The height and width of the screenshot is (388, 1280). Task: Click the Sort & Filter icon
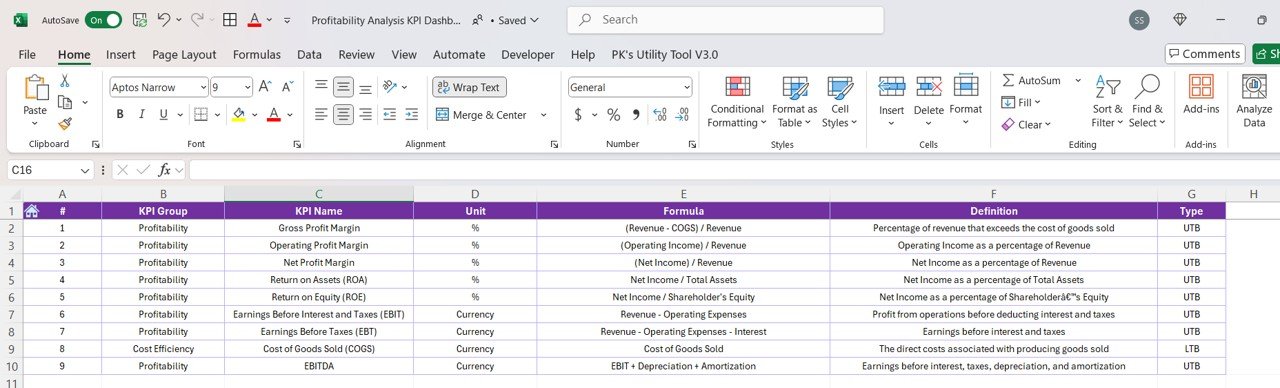coord(1107,88)
